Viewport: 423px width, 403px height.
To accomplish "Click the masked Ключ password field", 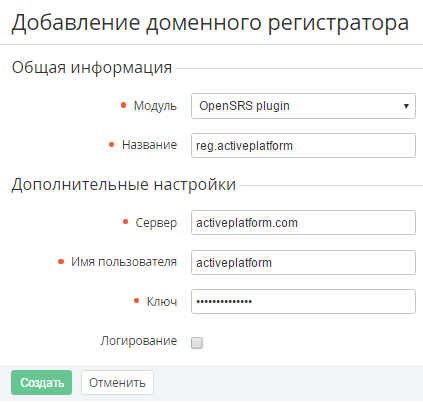I will [303, 301].
